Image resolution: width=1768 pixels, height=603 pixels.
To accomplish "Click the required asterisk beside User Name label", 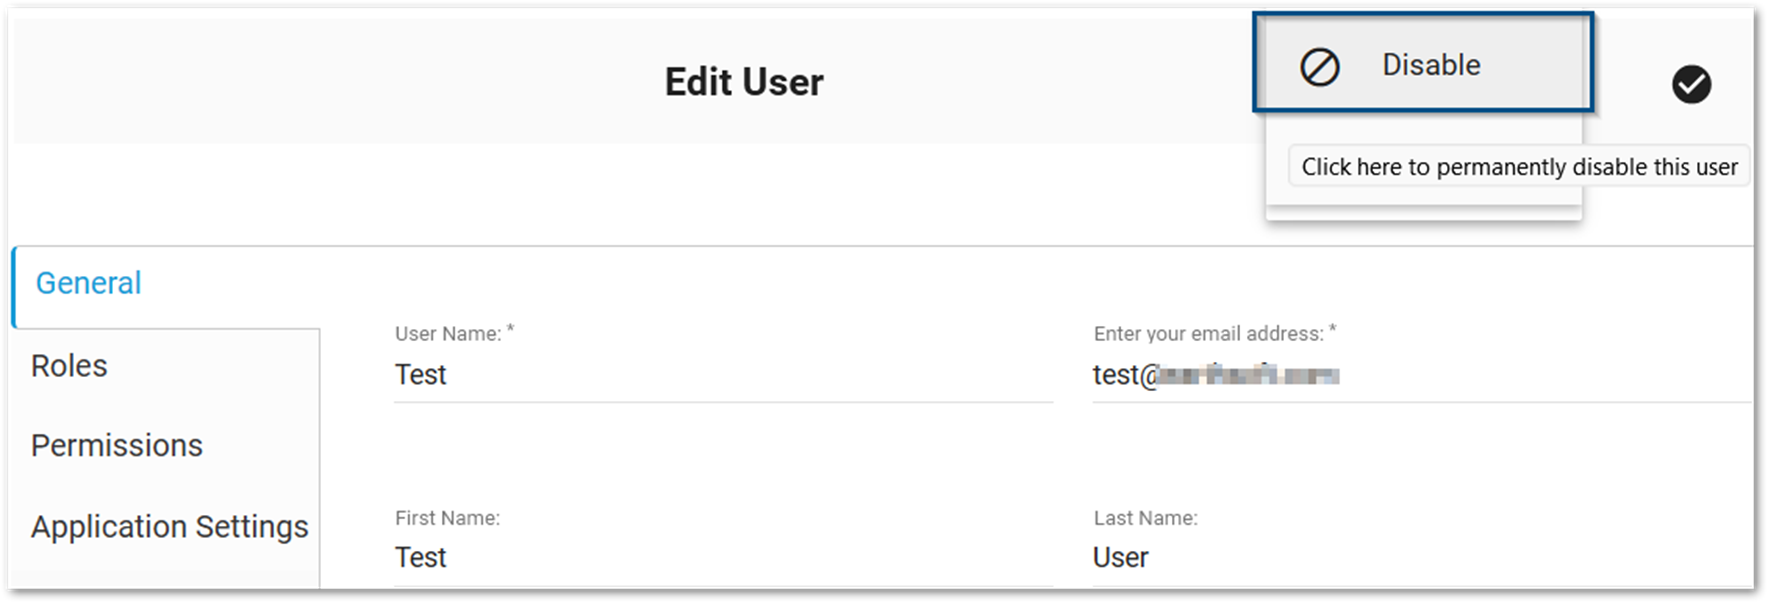I will [511, 328].
